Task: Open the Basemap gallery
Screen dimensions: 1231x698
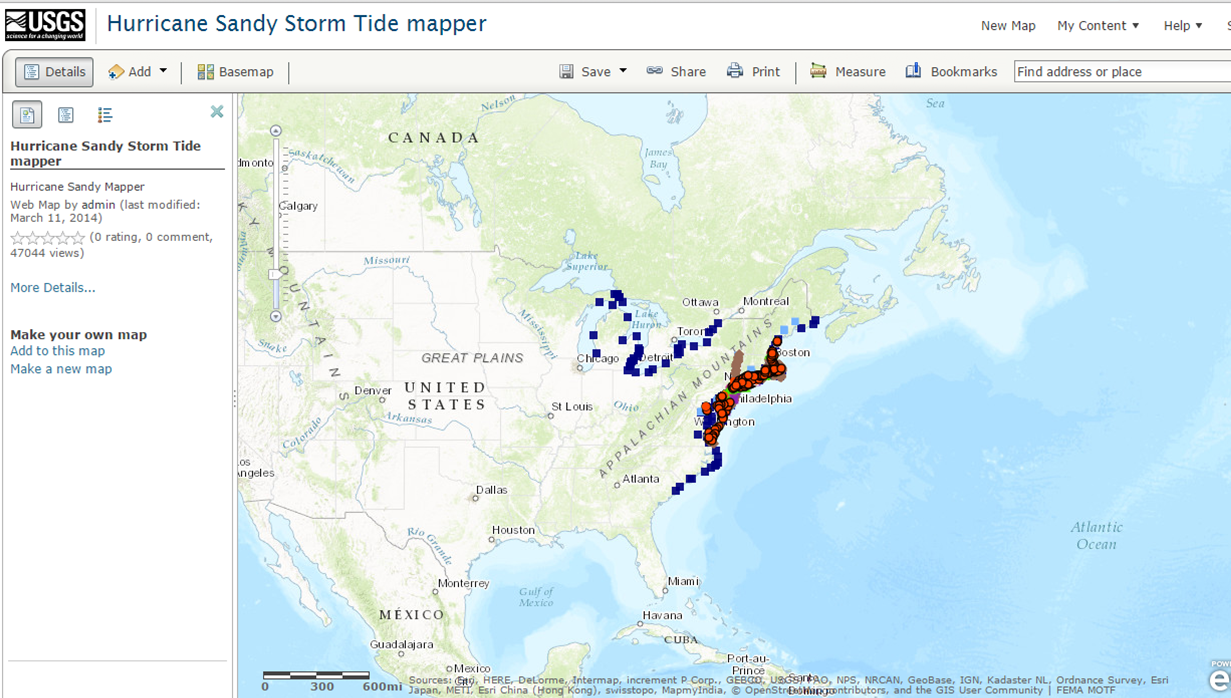Action: pyautogui.click(x=236, y=71)
